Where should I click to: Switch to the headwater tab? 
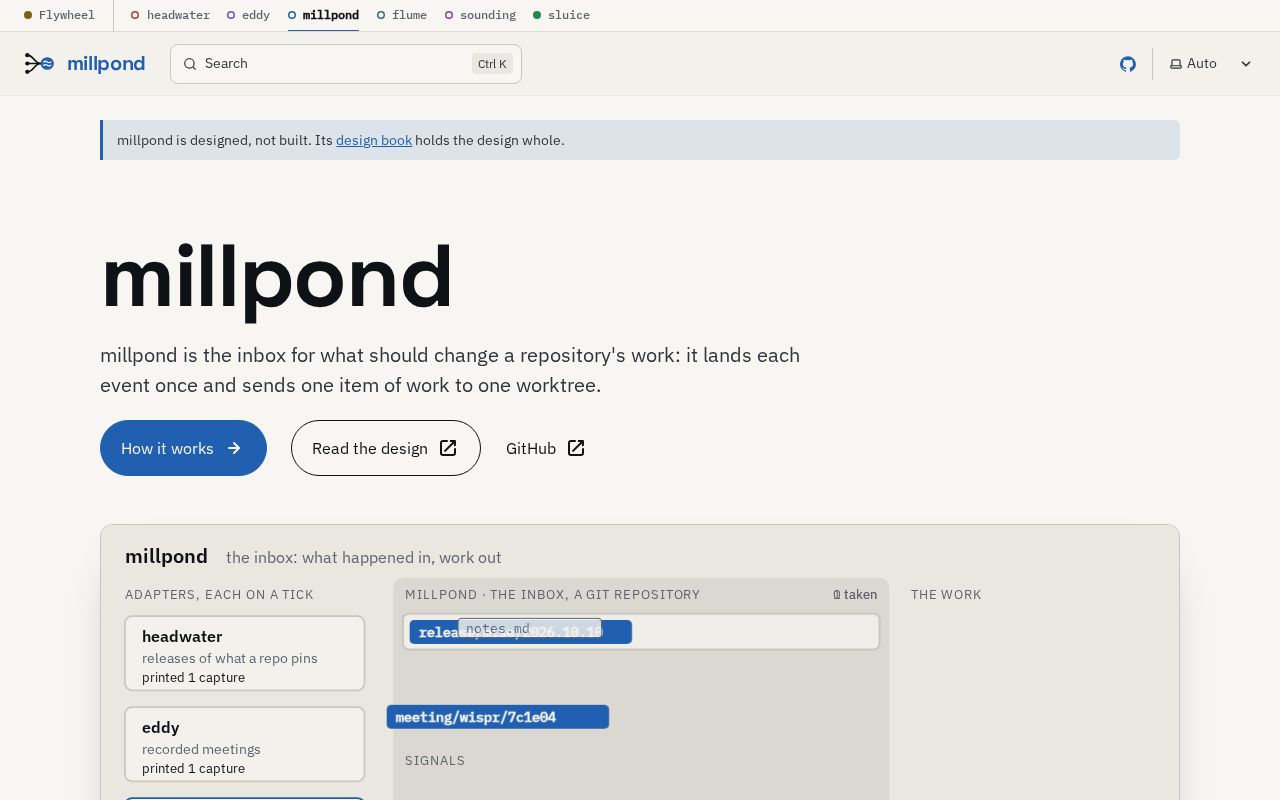[170, 15]
